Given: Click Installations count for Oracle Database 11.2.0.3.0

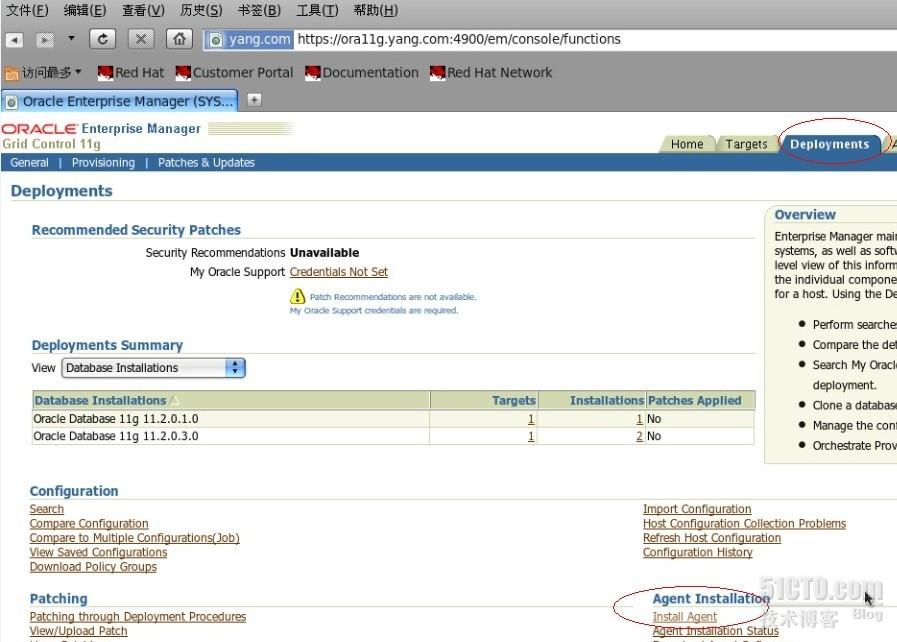Looking at the screenshot, I should (x=639, y=436).
